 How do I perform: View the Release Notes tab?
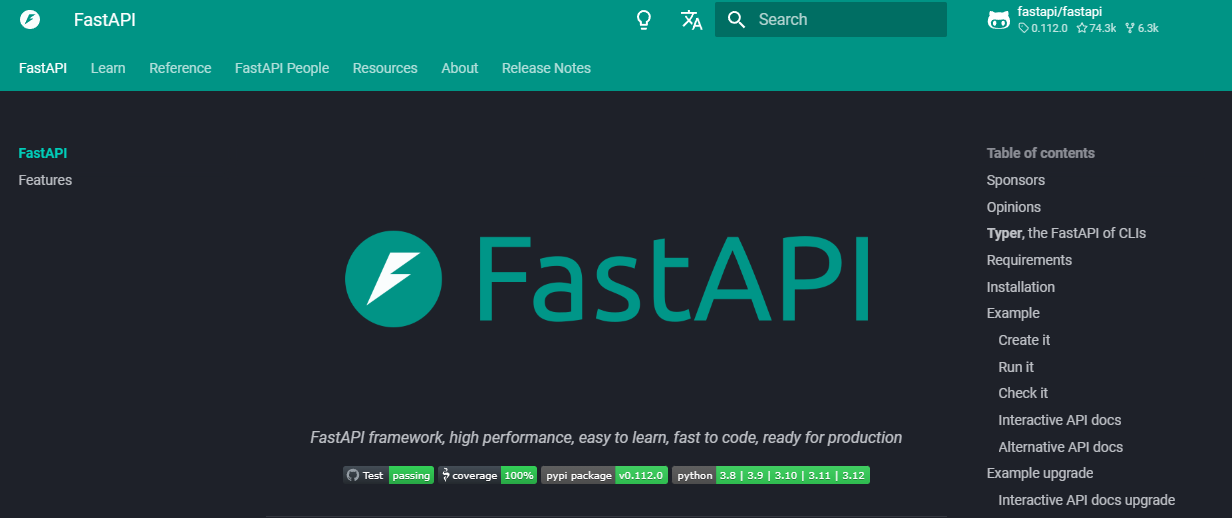546,68
